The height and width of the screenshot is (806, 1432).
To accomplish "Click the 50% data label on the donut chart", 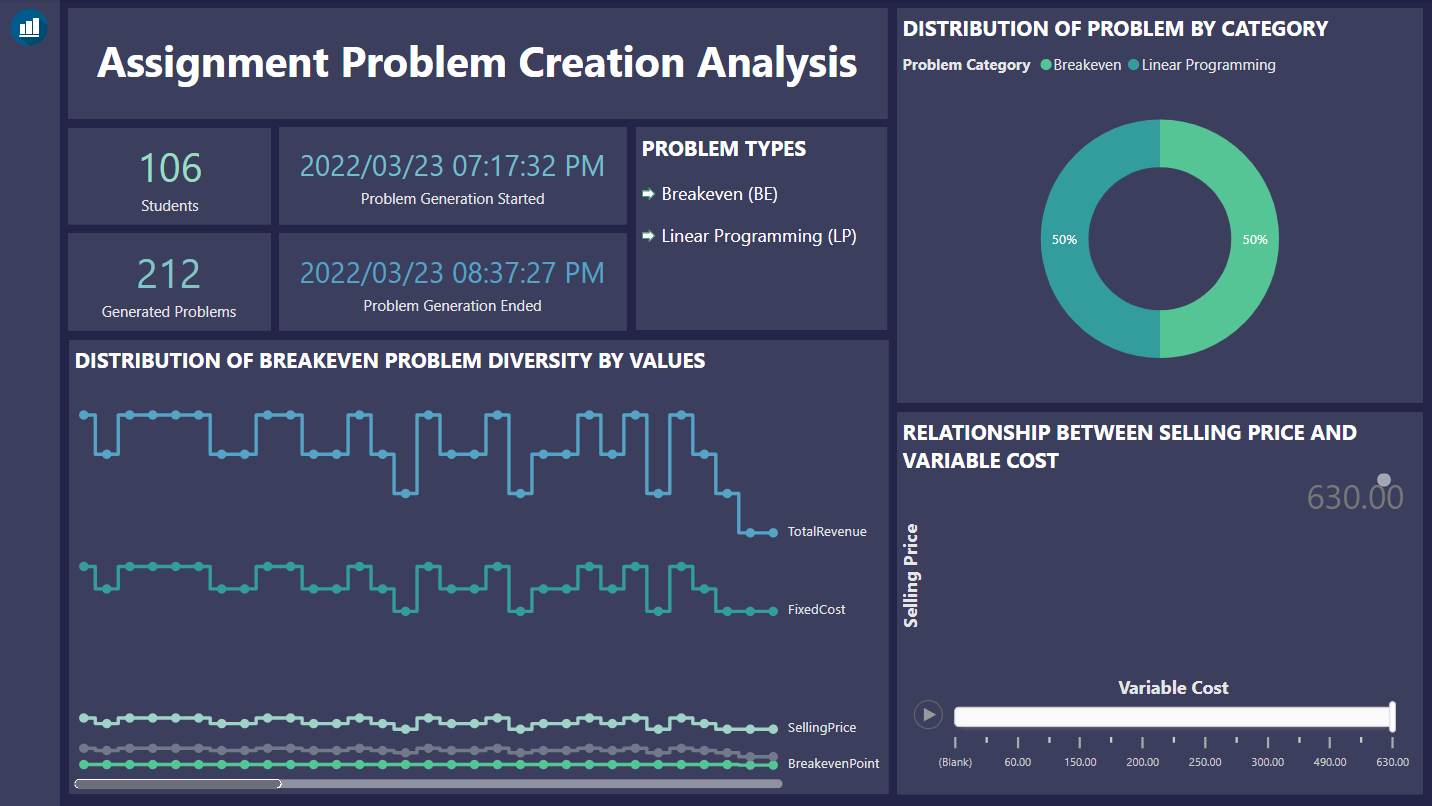I will point(1255,240).
